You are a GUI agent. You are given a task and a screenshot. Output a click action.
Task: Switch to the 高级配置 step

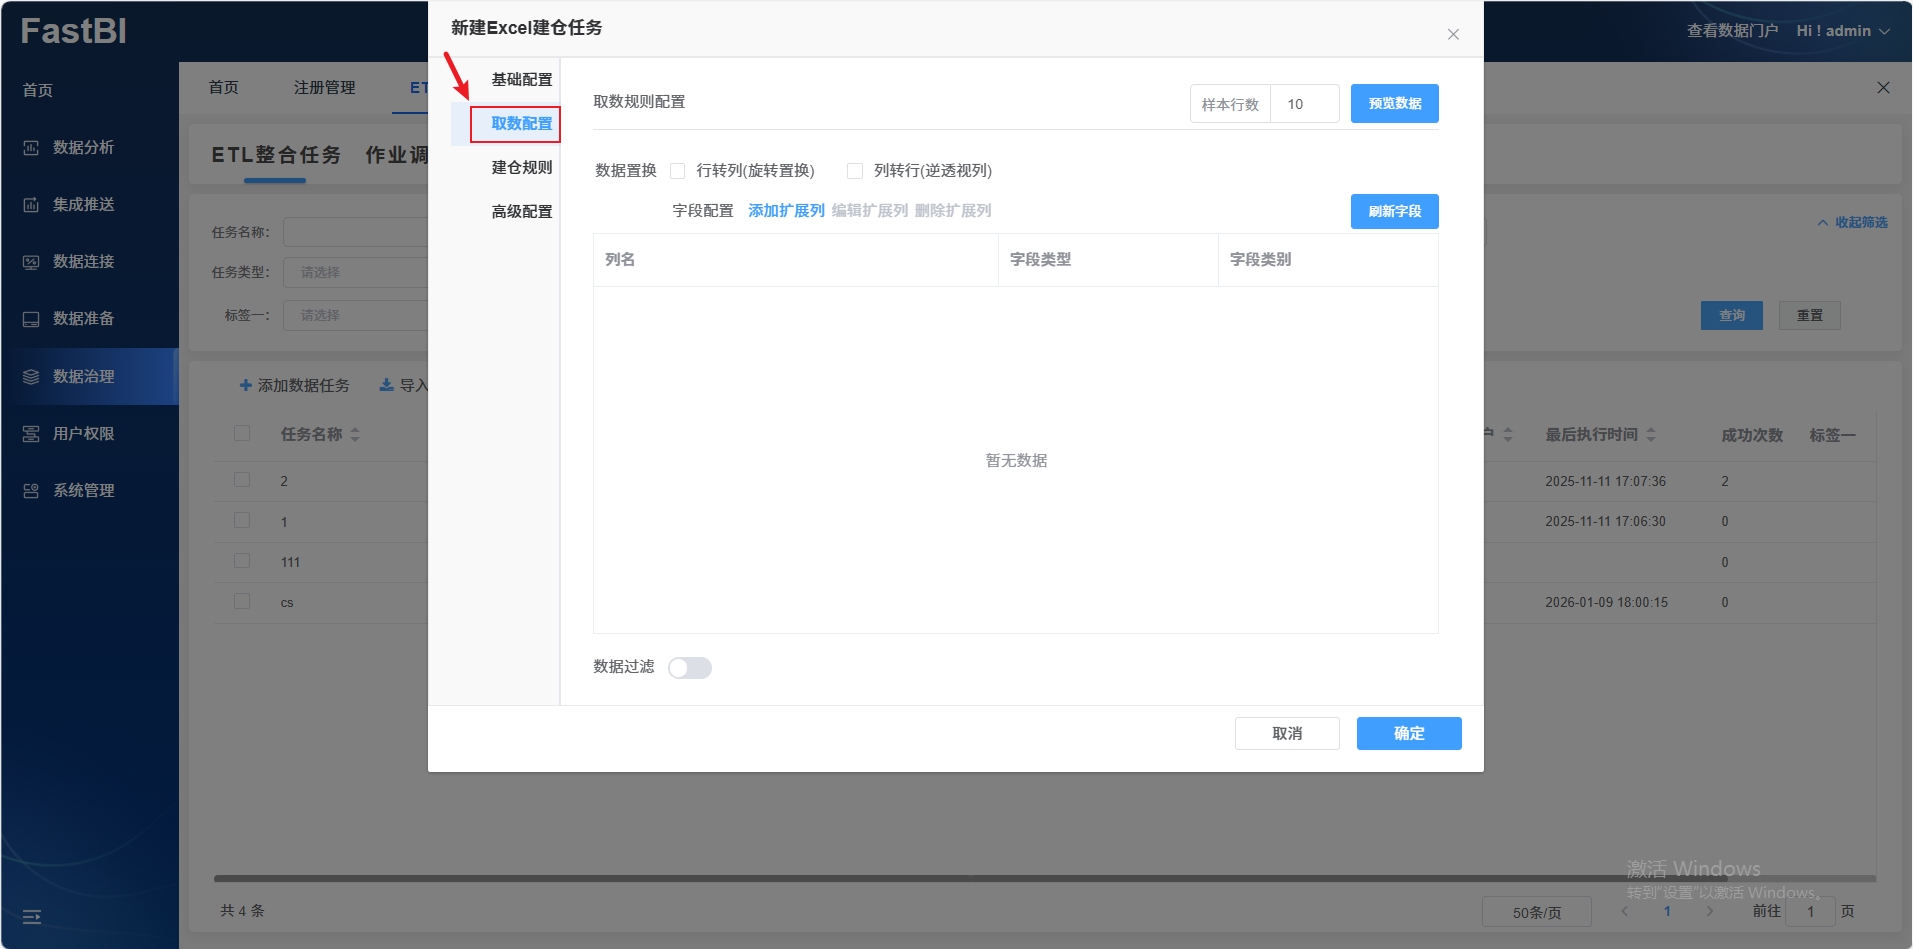[x=522, y=211]
